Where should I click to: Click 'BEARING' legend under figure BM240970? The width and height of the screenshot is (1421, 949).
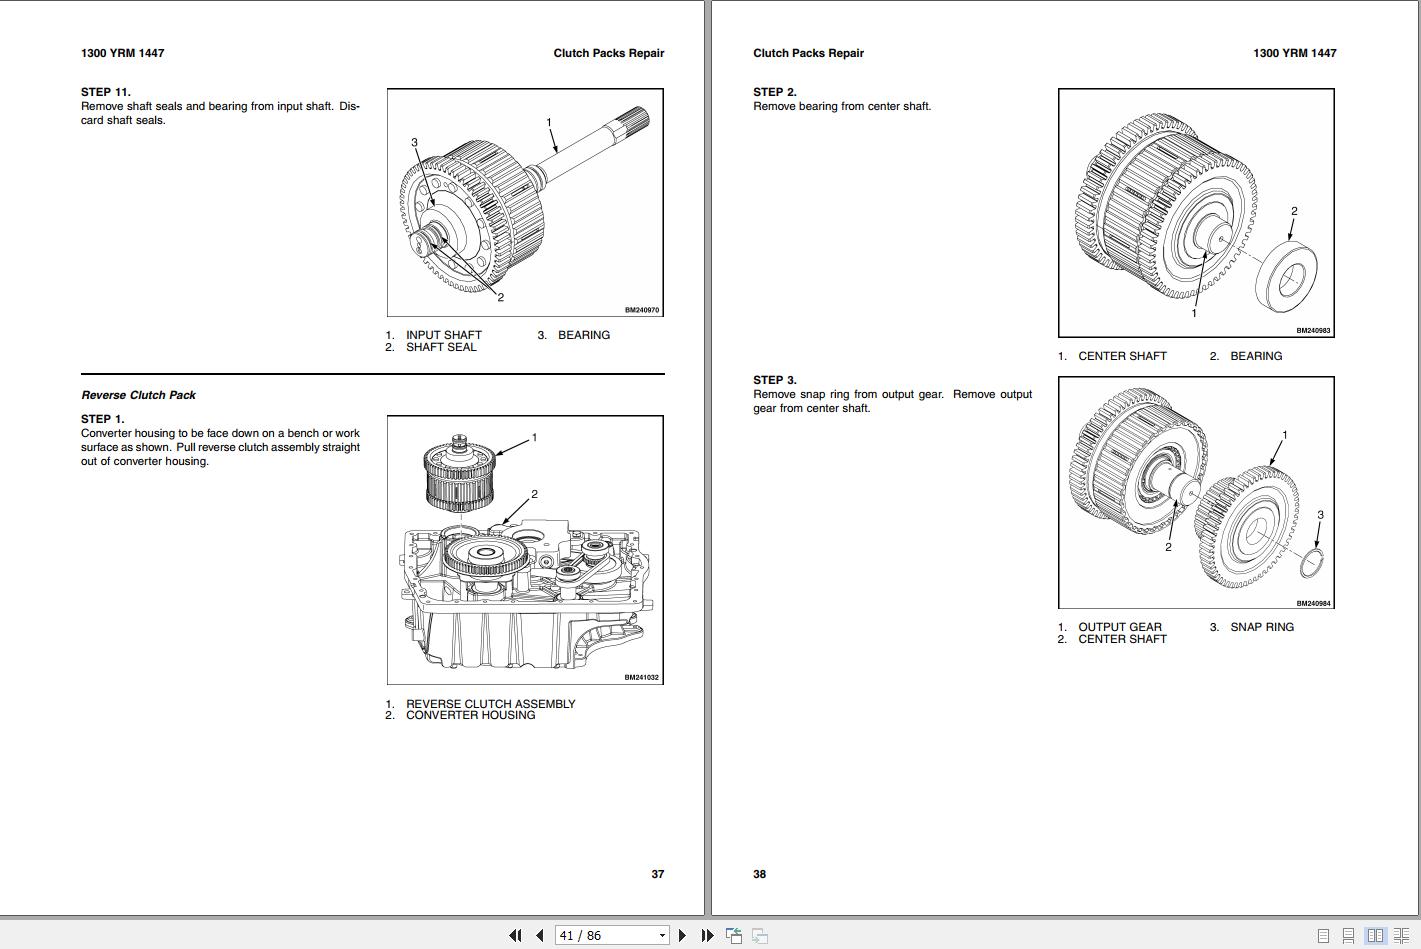point(584,335)
